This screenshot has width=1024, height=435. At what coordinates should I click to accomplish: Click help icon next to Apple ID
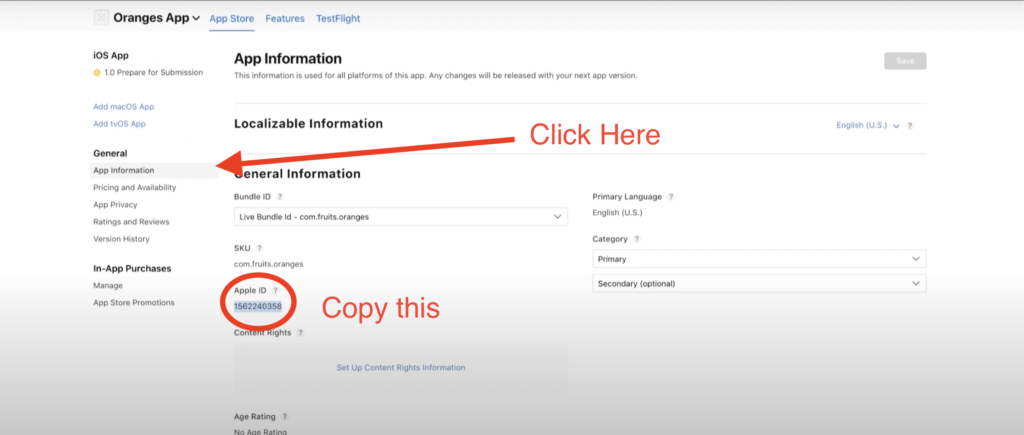click(276, 290)
